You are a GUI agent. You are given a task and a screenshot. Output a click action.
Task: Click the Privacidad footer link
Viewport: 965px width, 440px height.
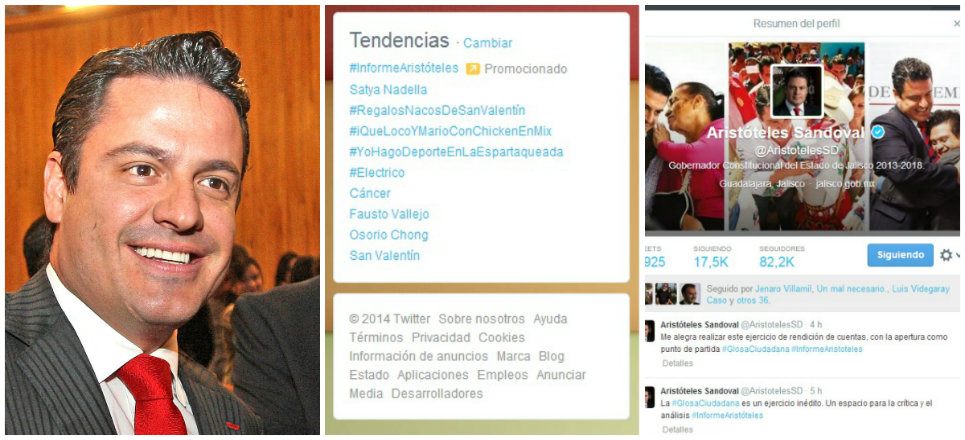[x=441, y=337]
